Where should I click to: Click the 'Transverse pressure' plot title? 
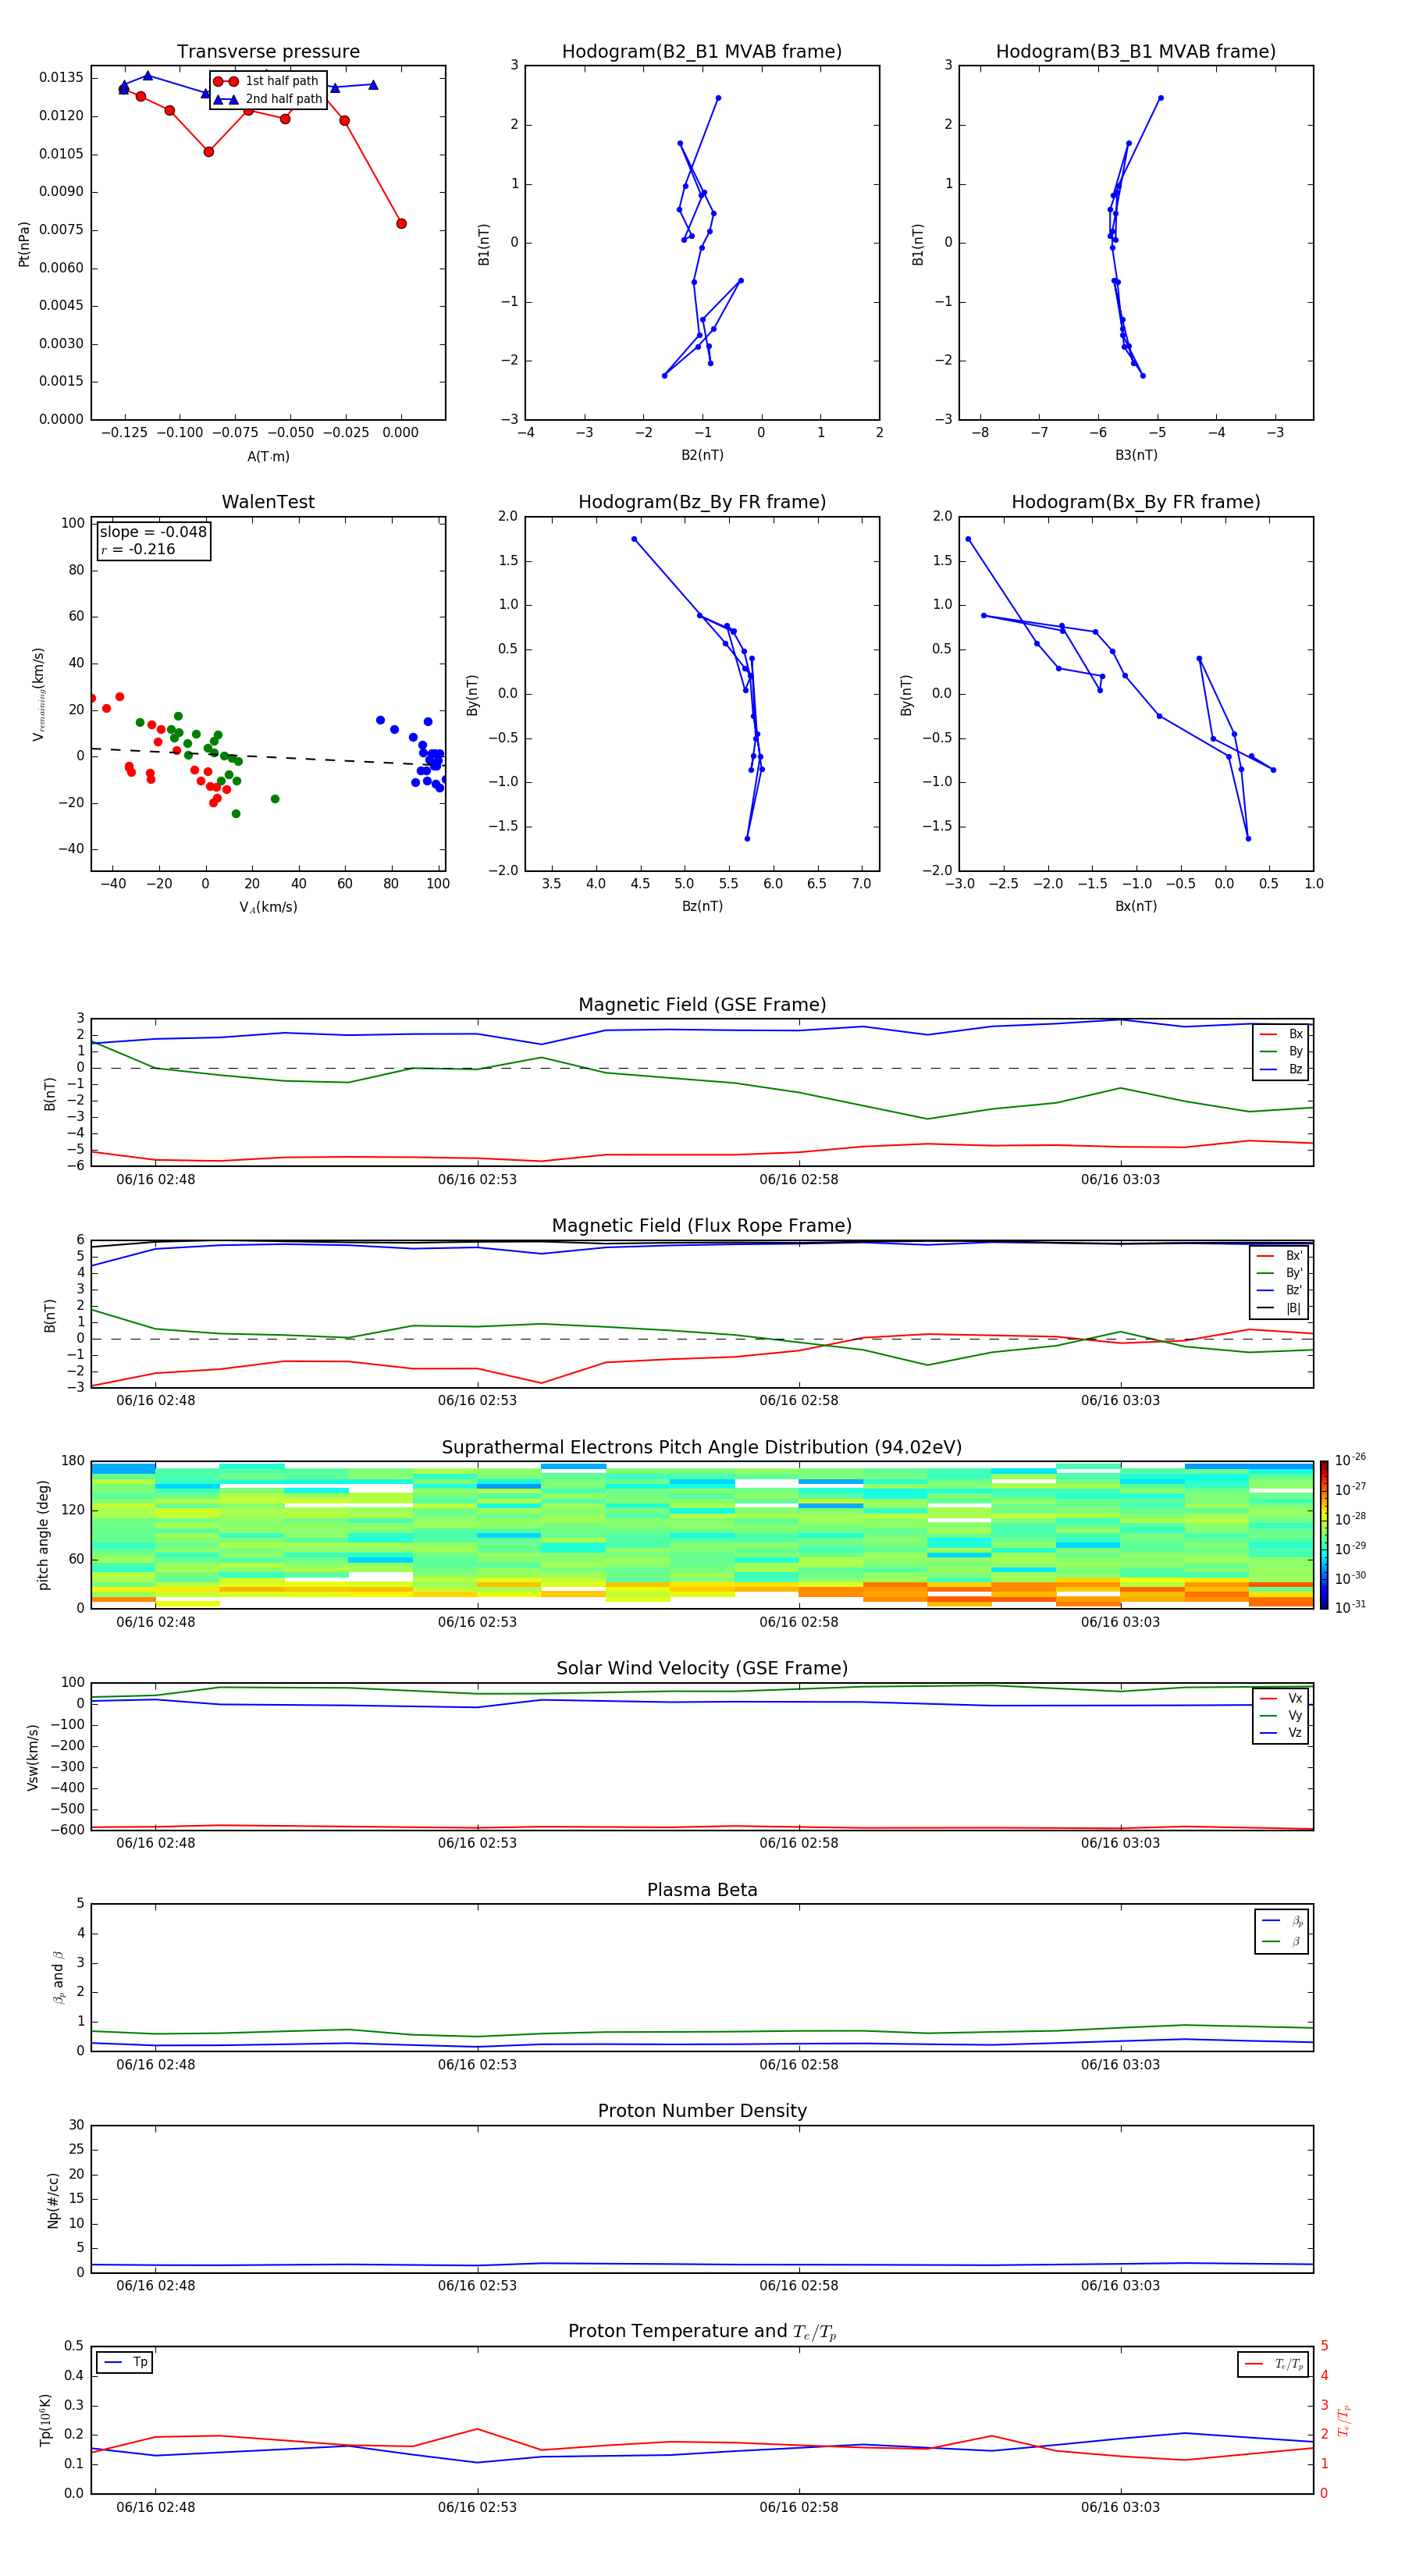(x=268, y=52)
